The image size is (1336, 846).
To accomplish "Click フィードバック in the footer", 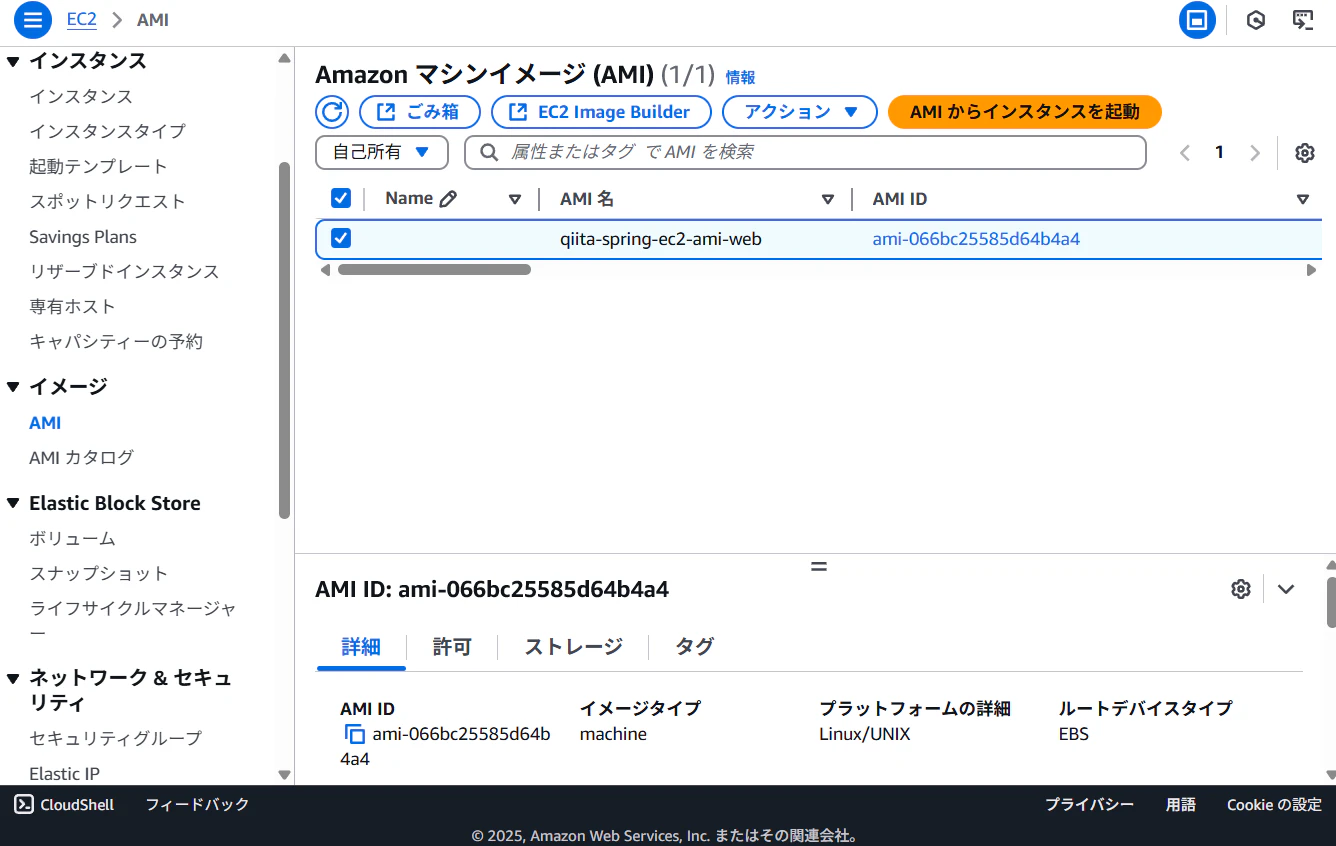I will point(197,805).
